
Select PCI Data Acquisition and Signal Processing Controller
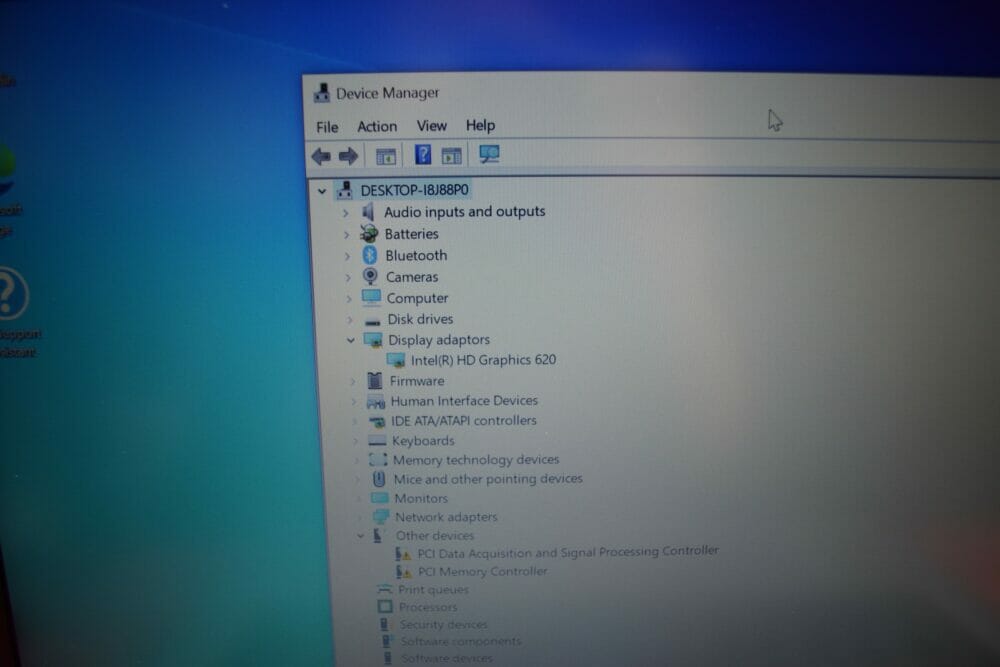tap(568, 552)
